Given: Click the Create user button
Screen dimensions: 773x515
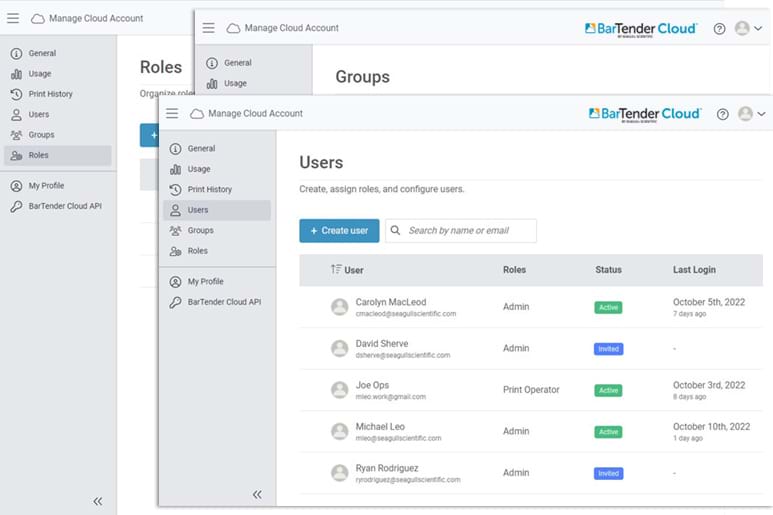Looking at the screenshot, I should tap(338, 231).
